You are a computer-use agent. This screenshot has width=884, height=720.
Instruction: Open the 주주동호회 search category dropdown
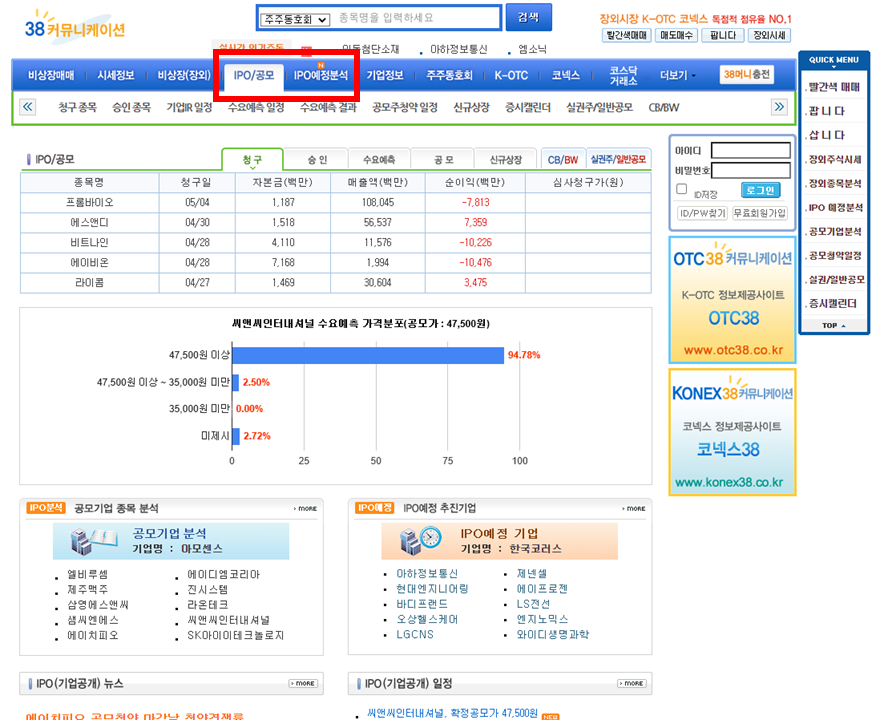(294, 19)
